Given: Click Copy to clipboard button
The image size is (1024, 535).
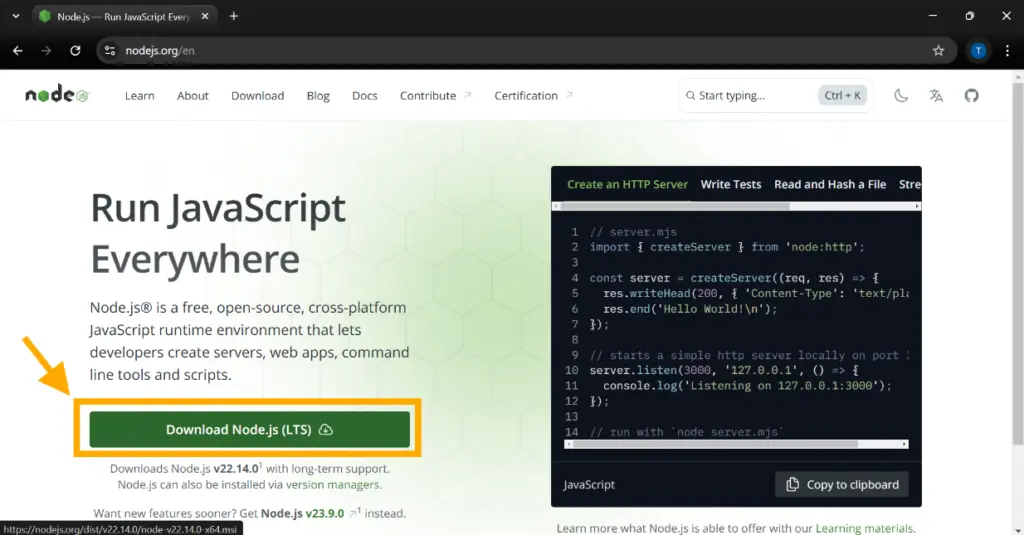Looking at the screenshot, I should point(842,485).
